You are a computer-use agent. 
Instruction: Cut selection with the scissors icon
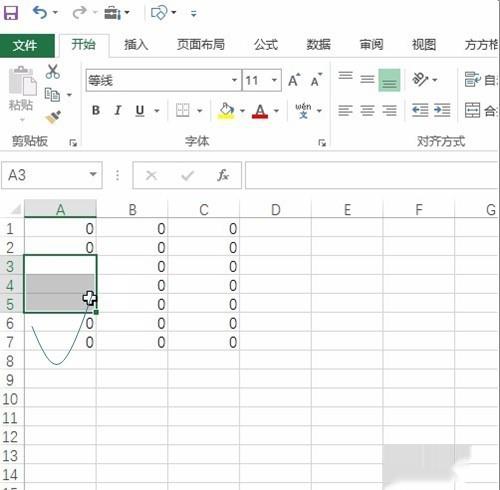click(53, 71)
